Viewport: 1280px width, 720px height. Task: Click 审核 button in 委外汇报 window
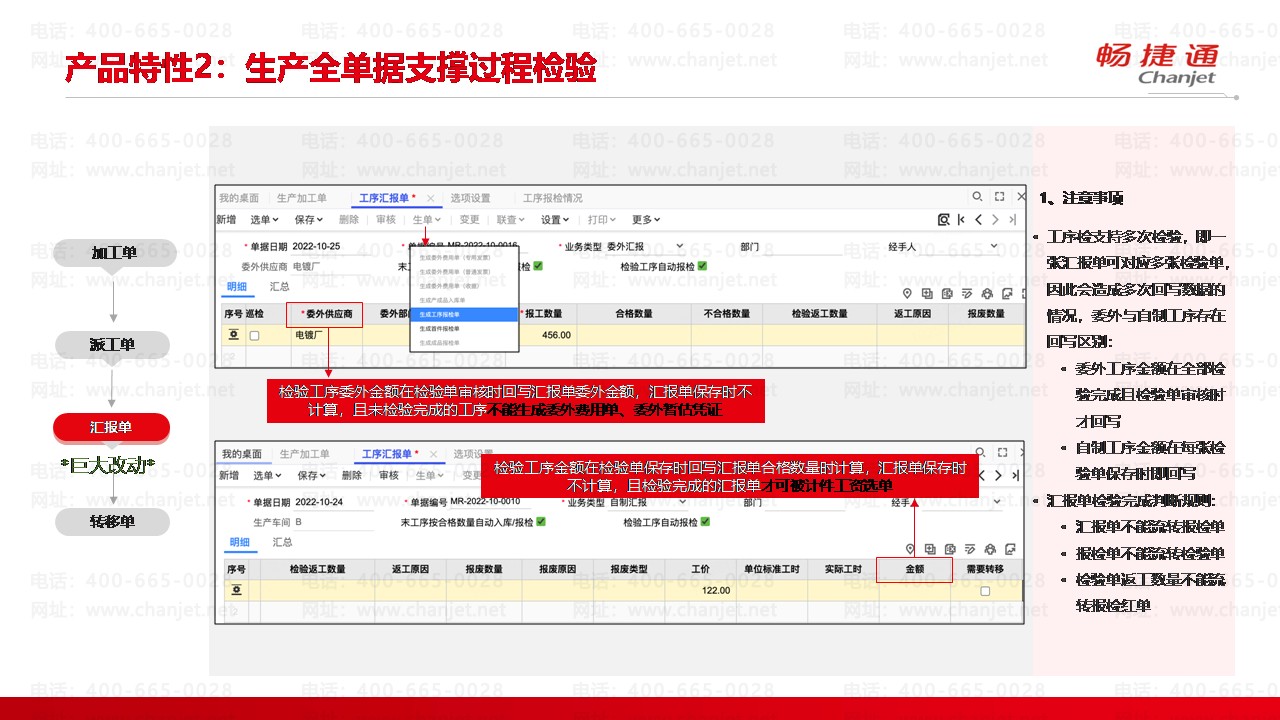tap(386, 220)
